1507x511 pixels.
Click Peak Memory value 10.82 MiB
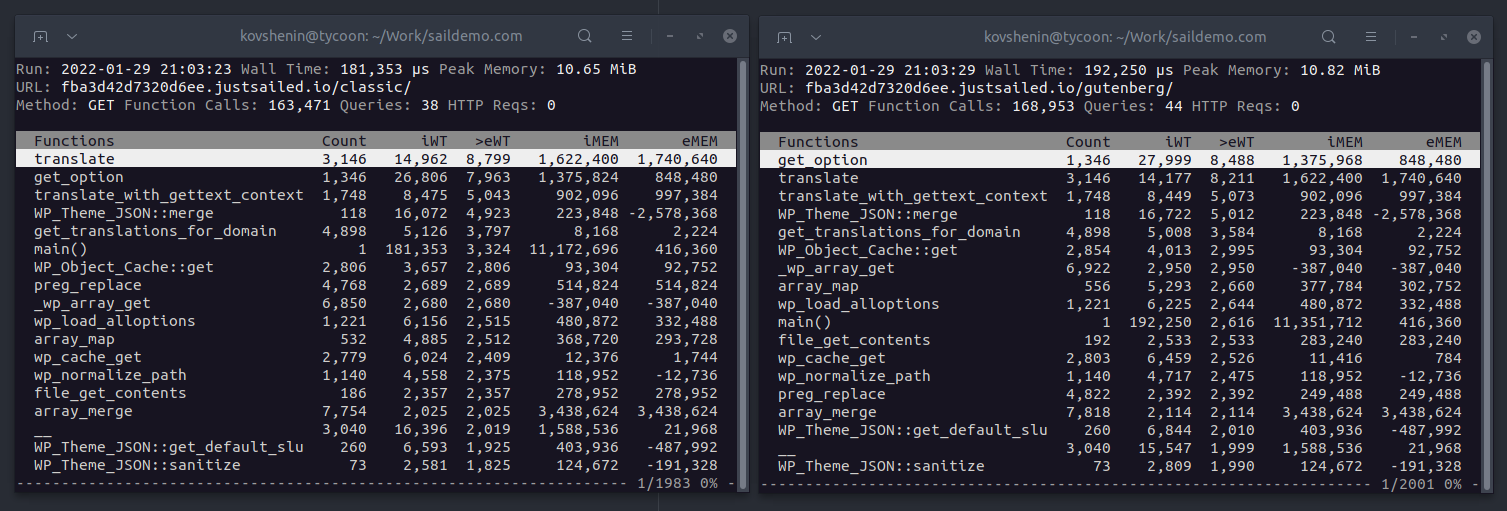pos(1340,69)
